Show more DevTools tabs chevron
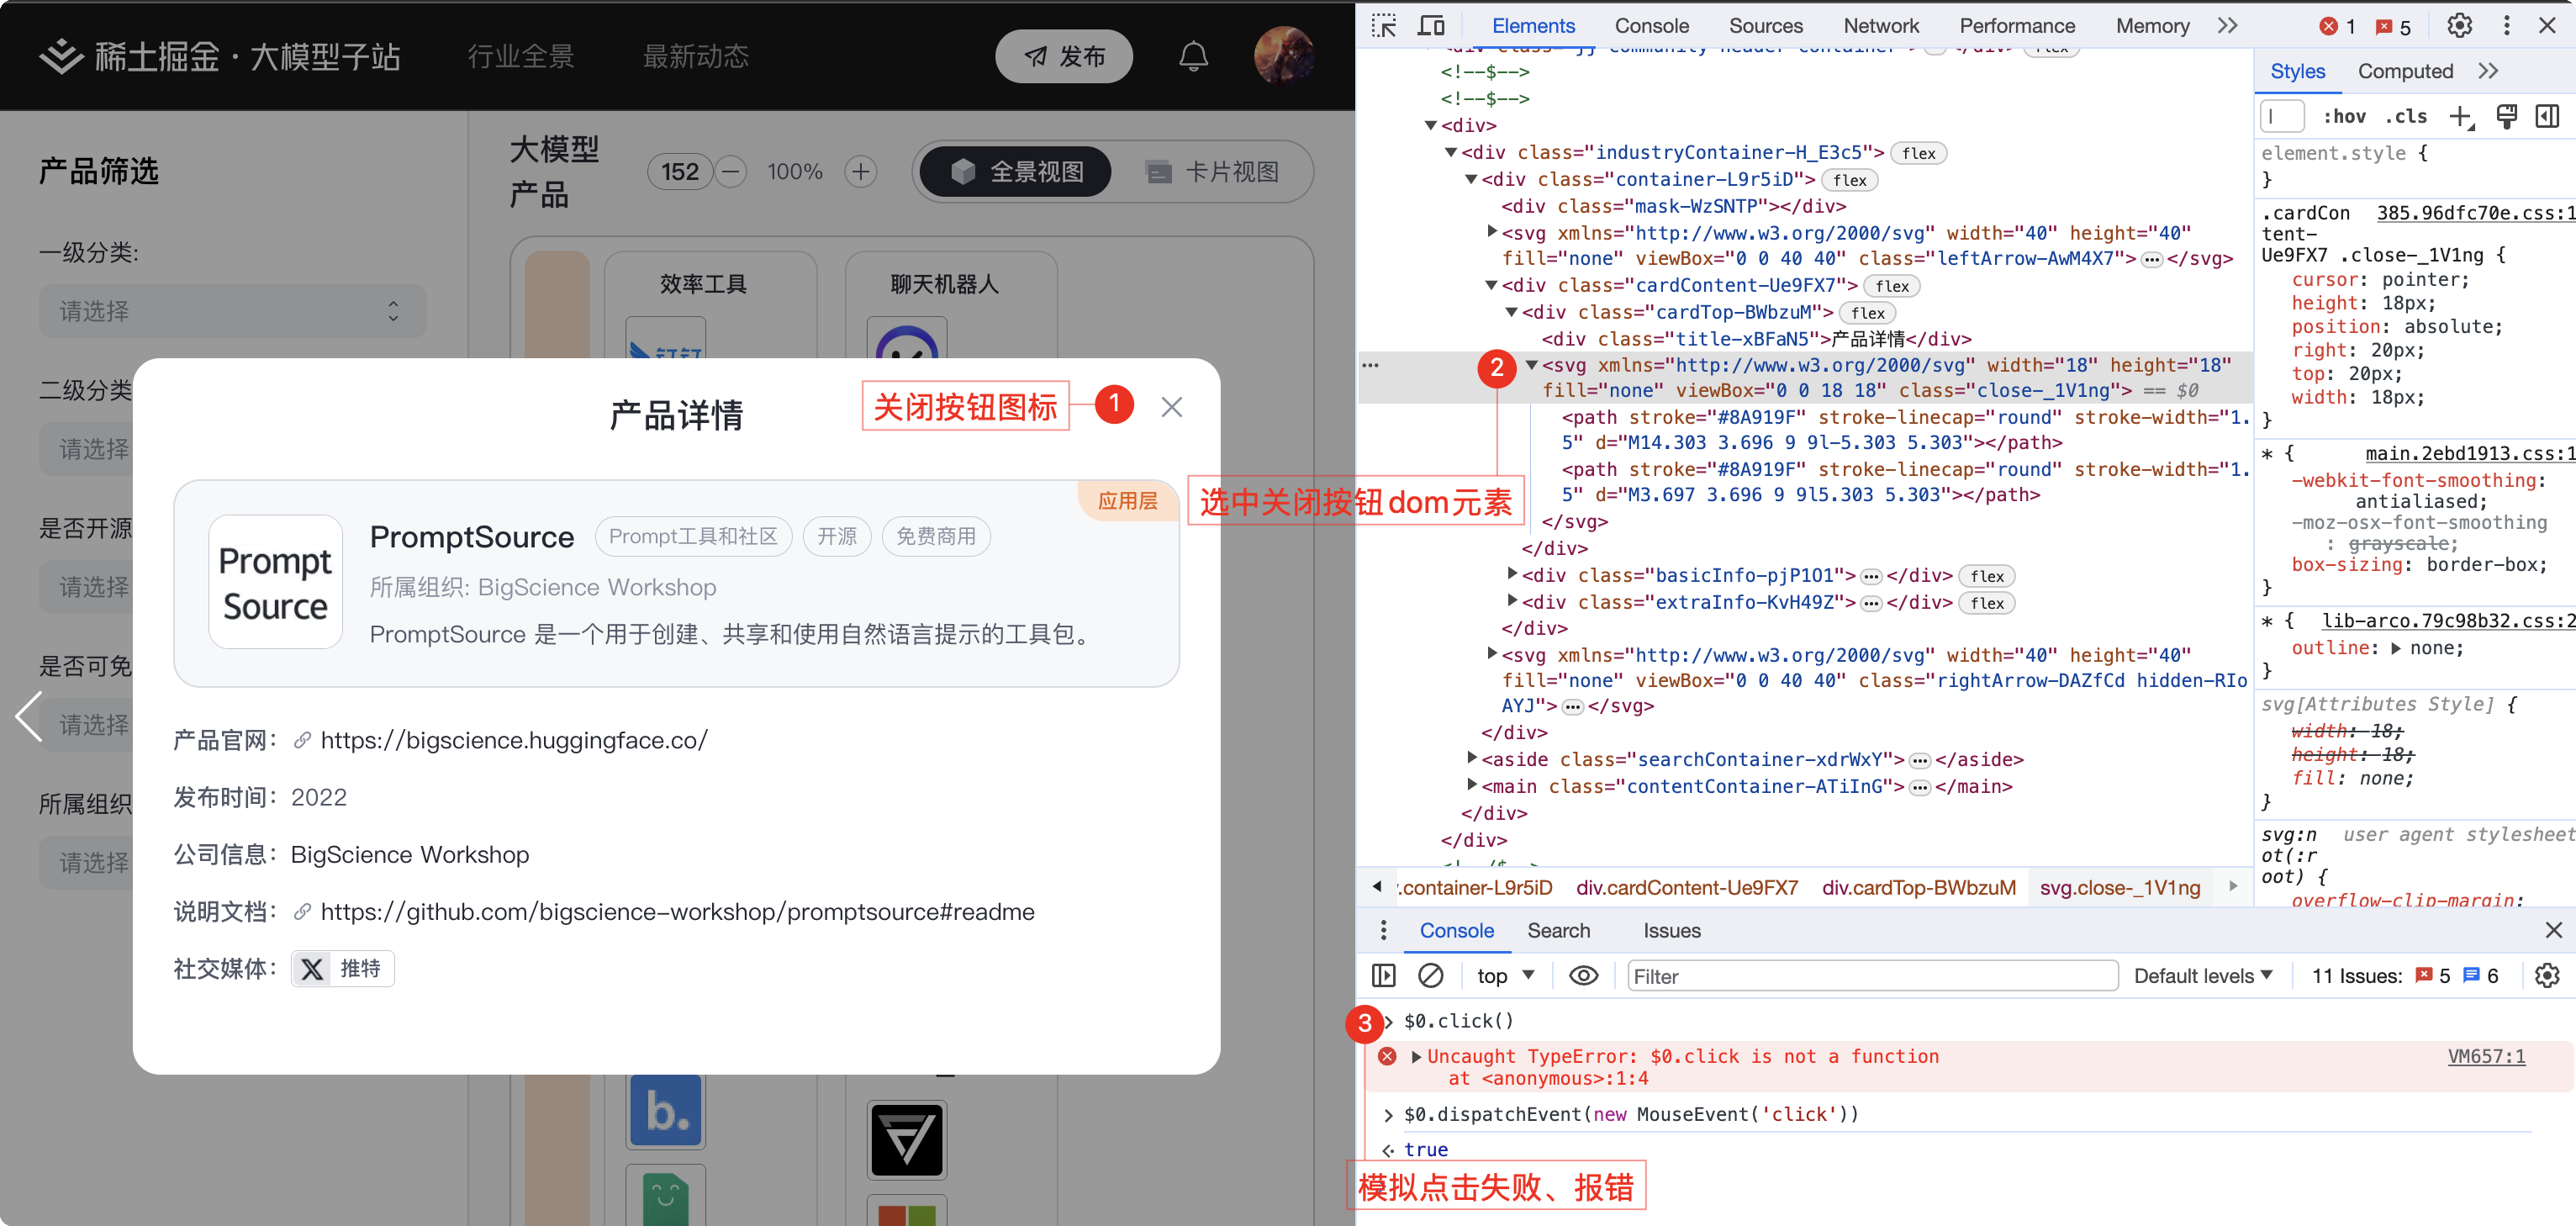Viewport: 2576px width, 1226px height. [2227, 26]
